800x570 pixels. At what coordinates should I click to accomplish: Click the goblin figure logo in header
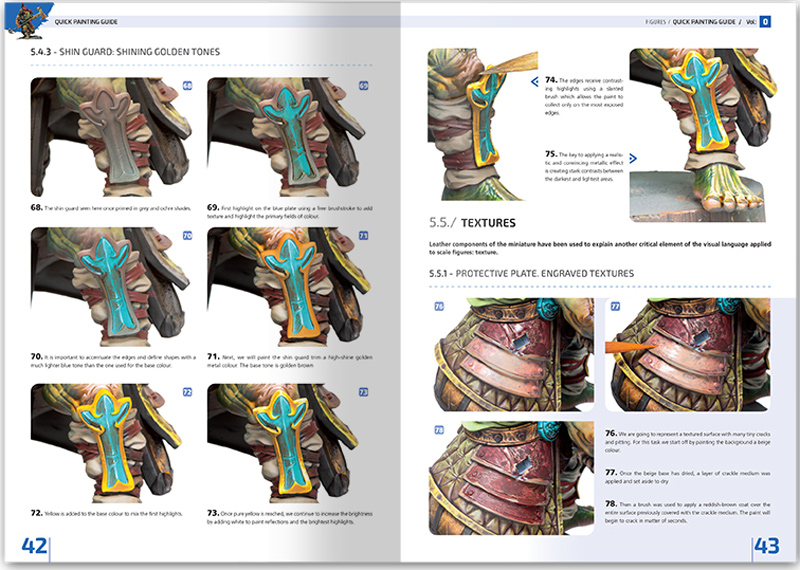coord(30,20)
